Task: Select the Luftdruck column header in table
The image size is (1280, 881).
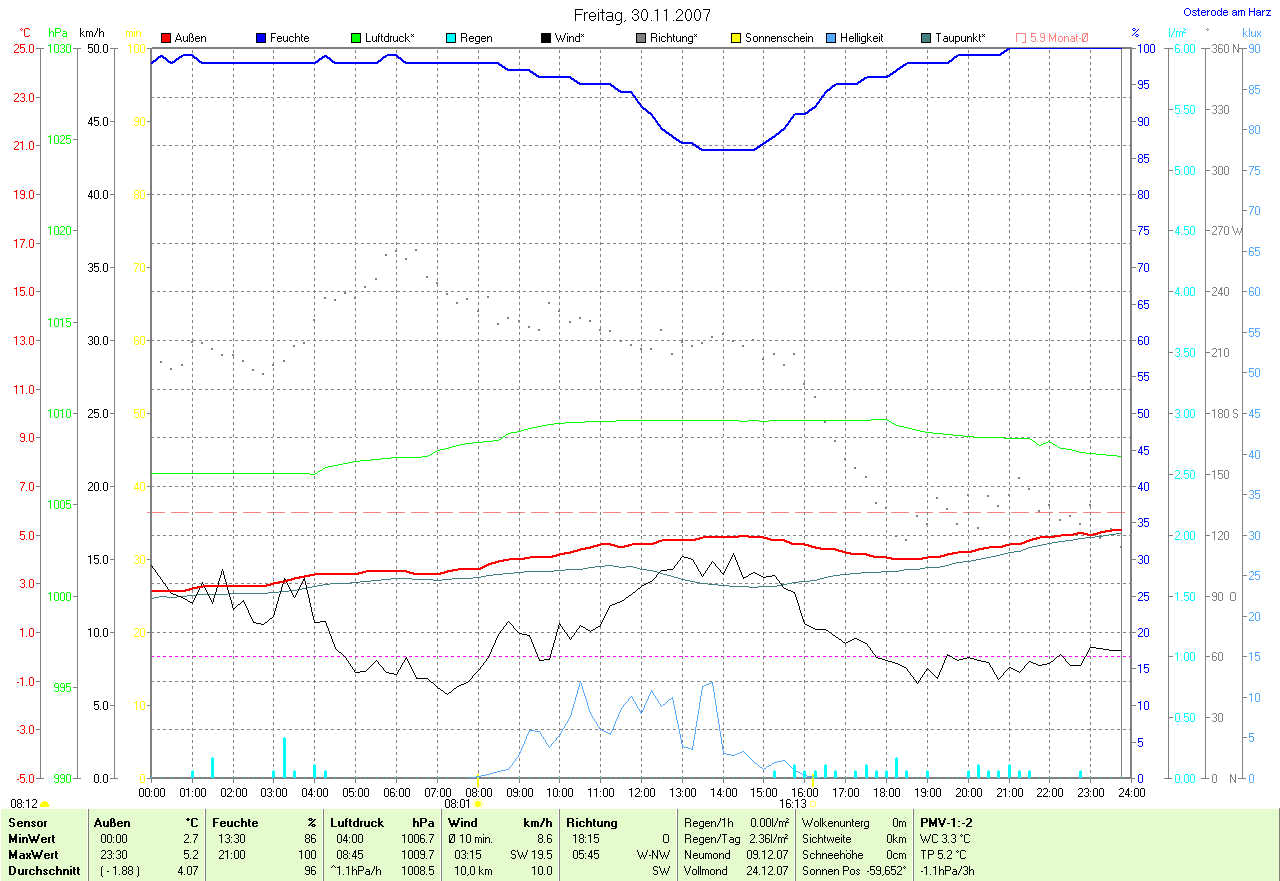Action: (357, 823)
